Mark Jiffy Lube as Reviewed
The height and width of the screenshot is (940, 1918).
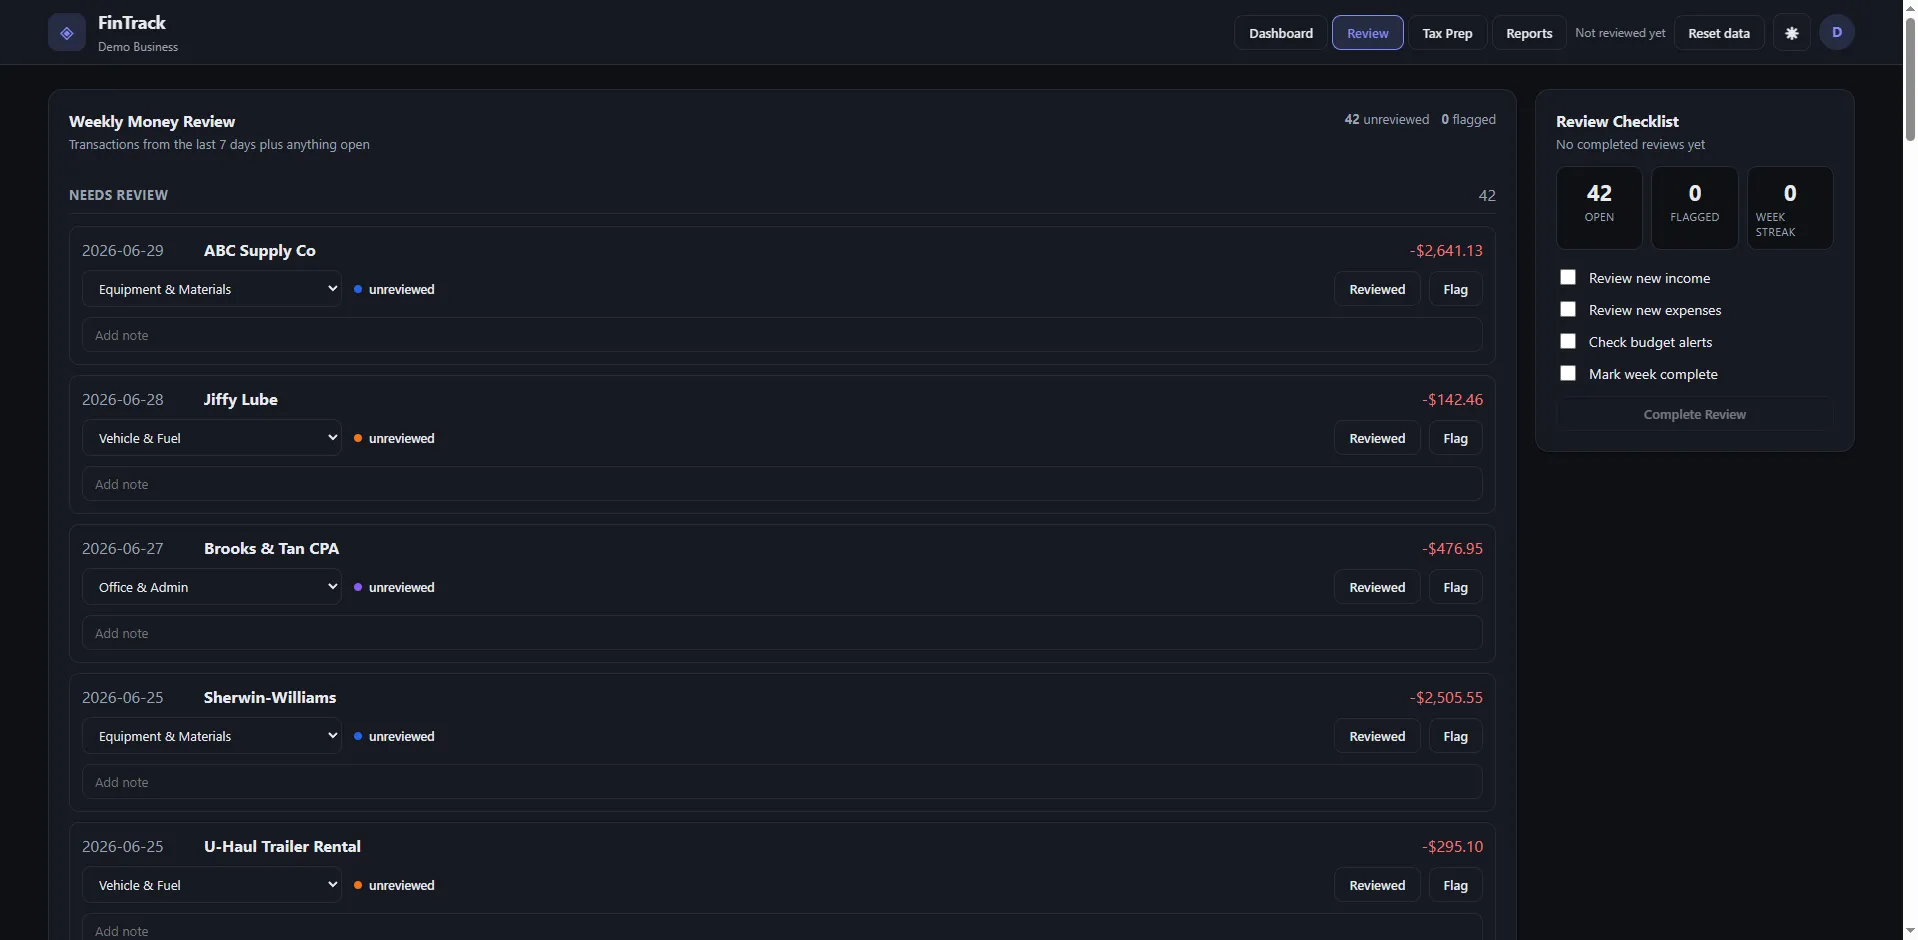coord(1377,438)
